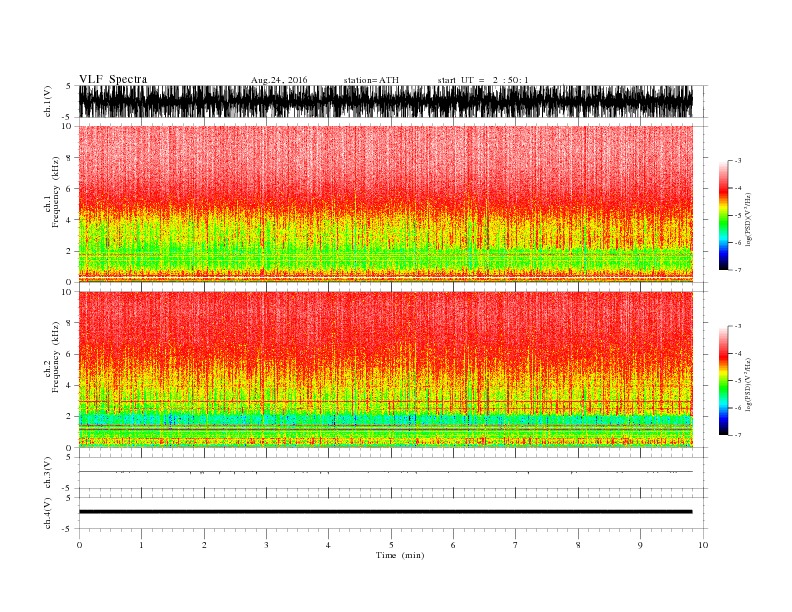Click the time axis tick label "5"
792x612 pixels.
(x=391, y=545)
